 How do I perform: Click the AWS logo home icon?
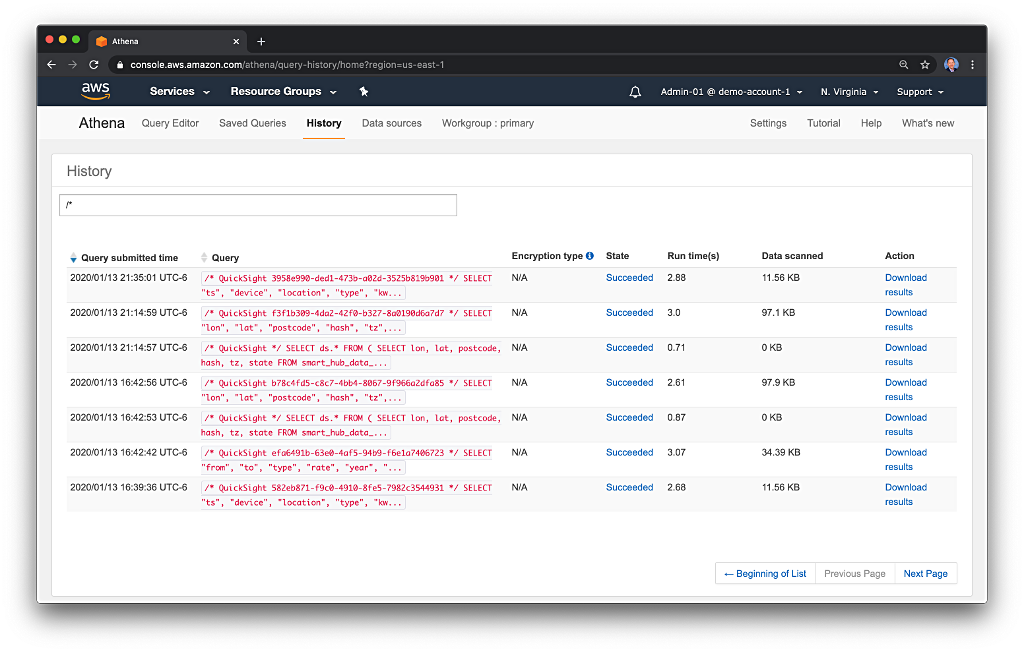95,91
